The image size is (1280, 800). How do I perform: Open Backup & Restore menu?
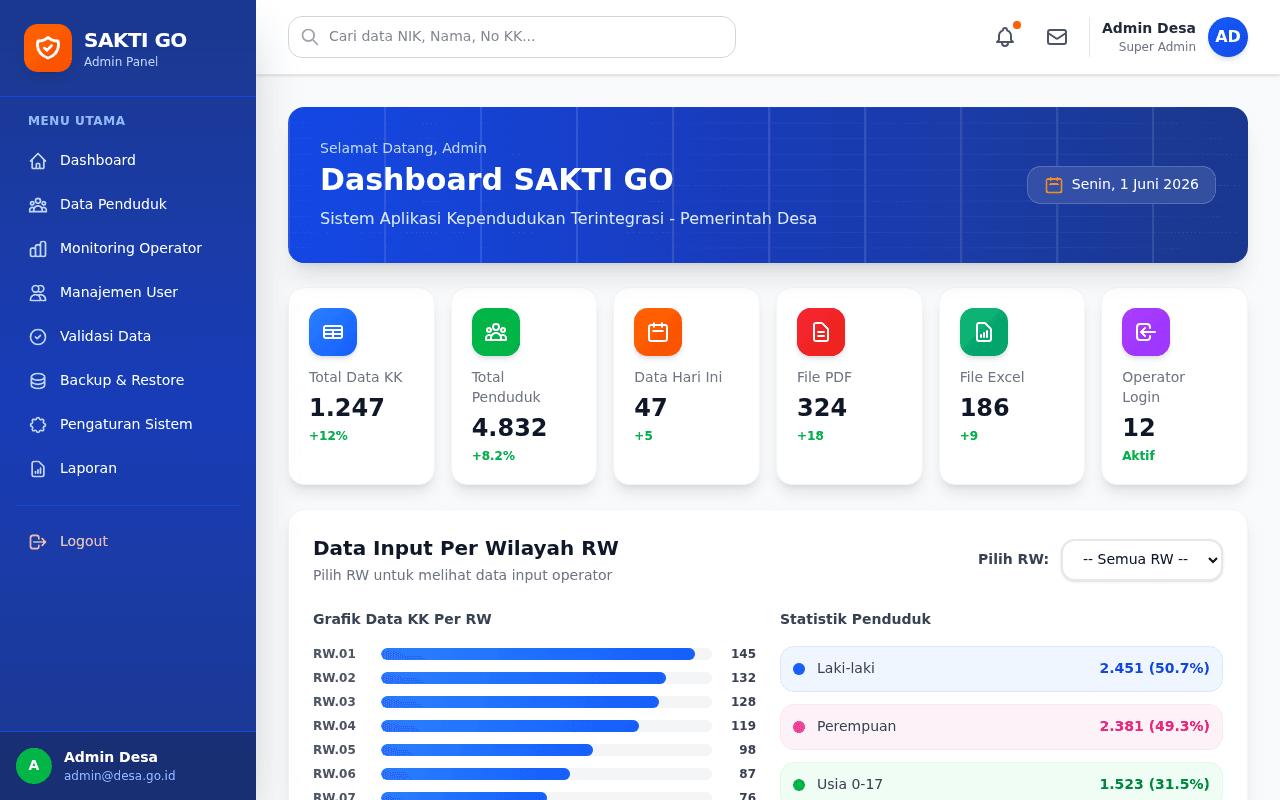[128, 381]
